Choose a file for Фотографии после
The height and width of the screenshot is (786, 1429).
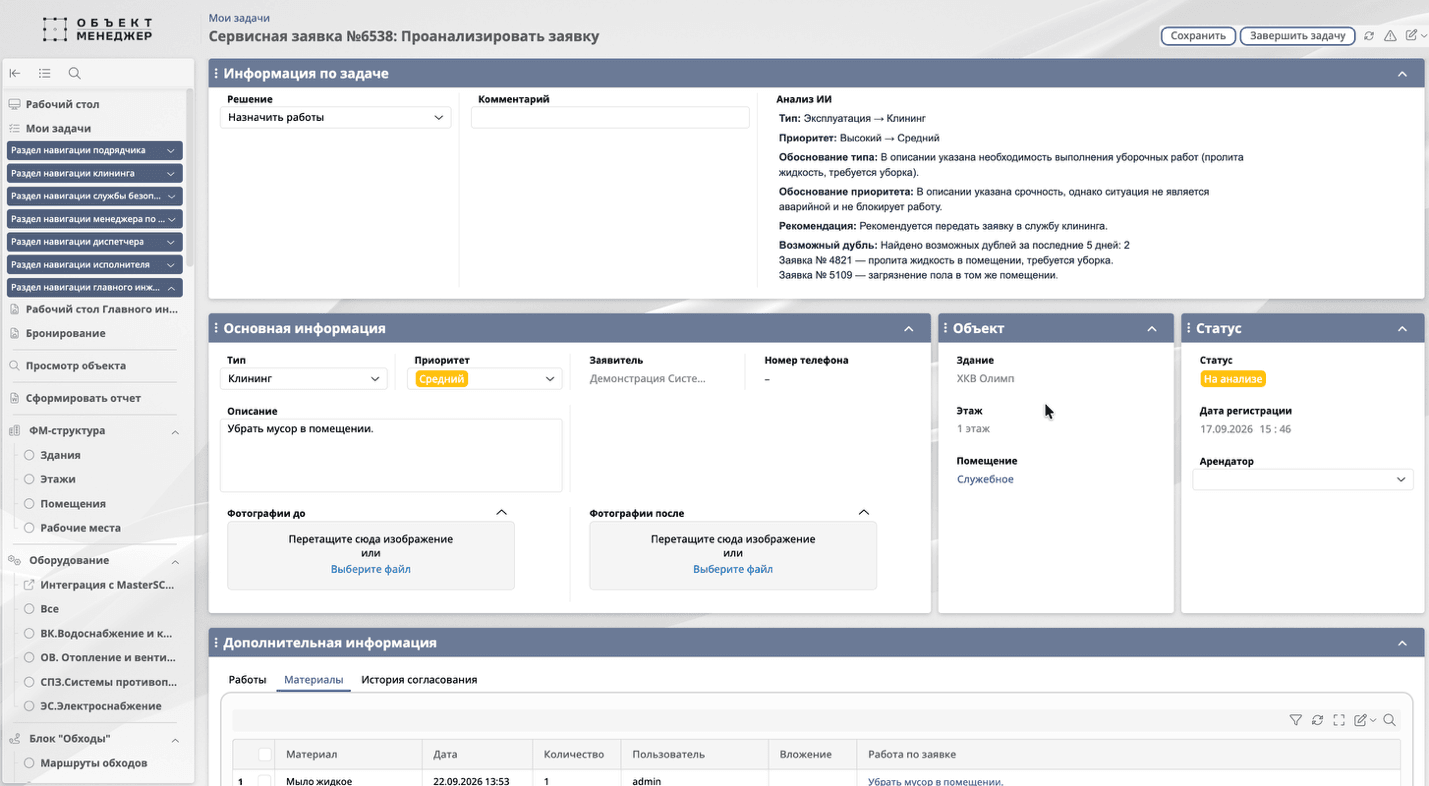[733, 569]
